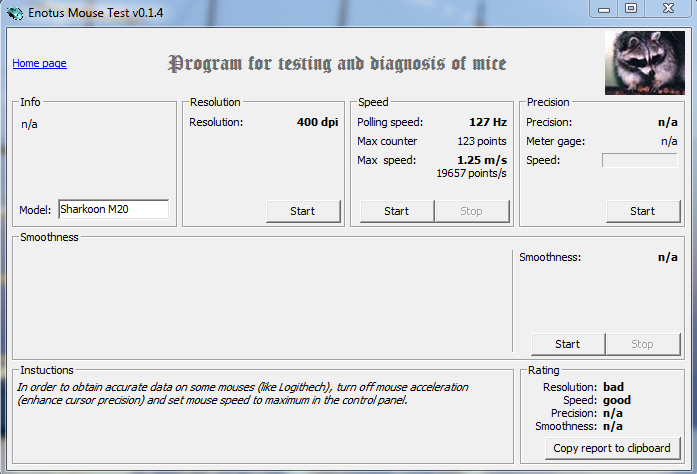Image resolution: width=697 pixels, height=474 pixels.
Task: Click the 127 Hz polling speed value
Action: 488,122
